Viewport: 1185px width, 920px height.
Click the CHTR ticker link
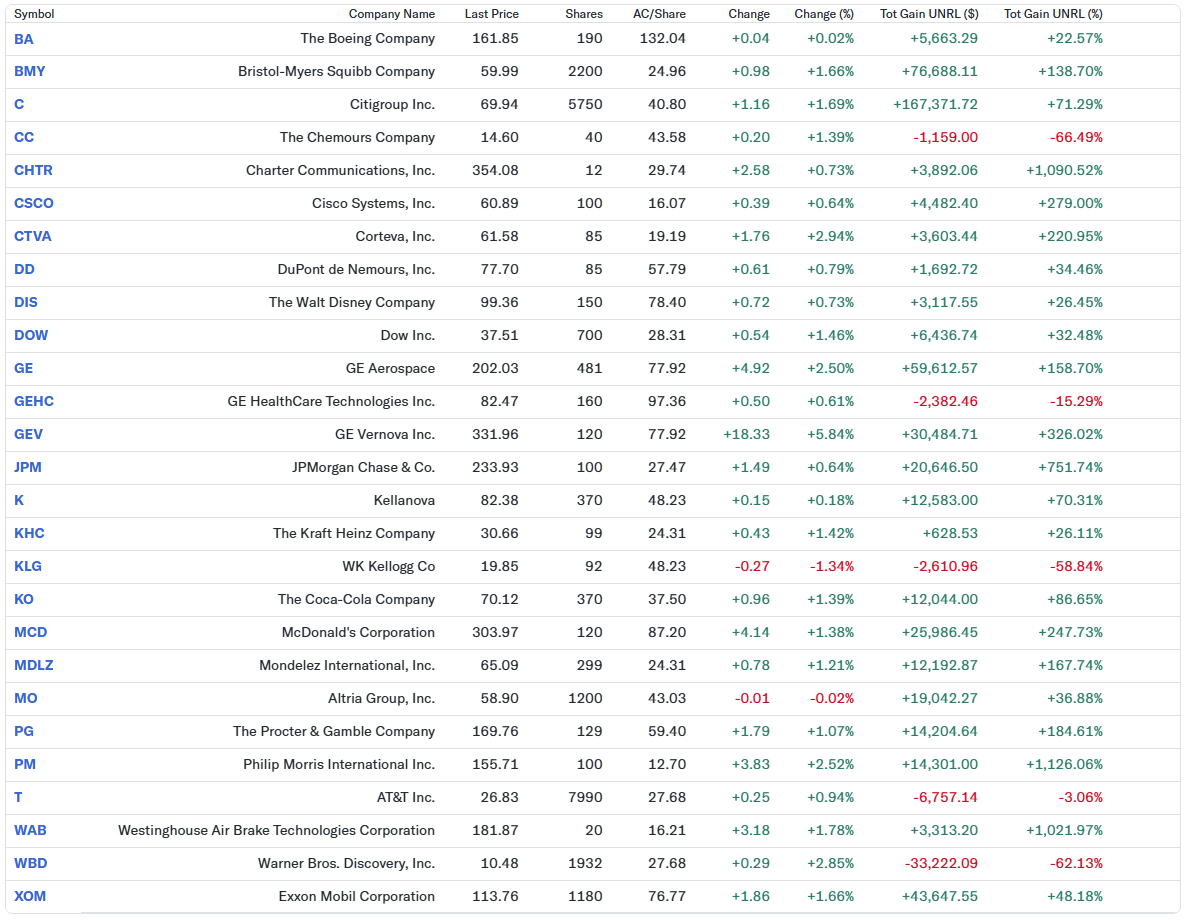coord(33,170)
